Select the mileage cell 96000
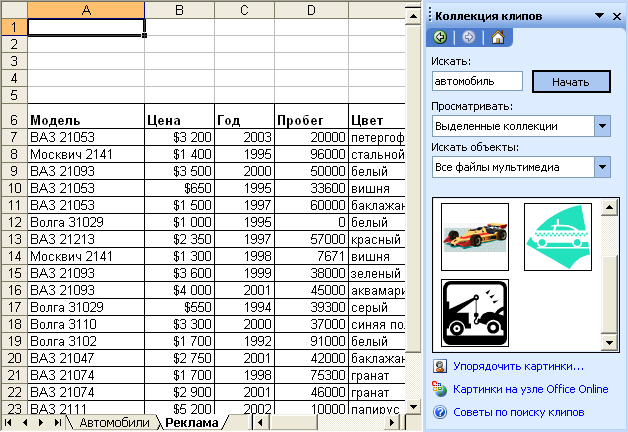 311,154
